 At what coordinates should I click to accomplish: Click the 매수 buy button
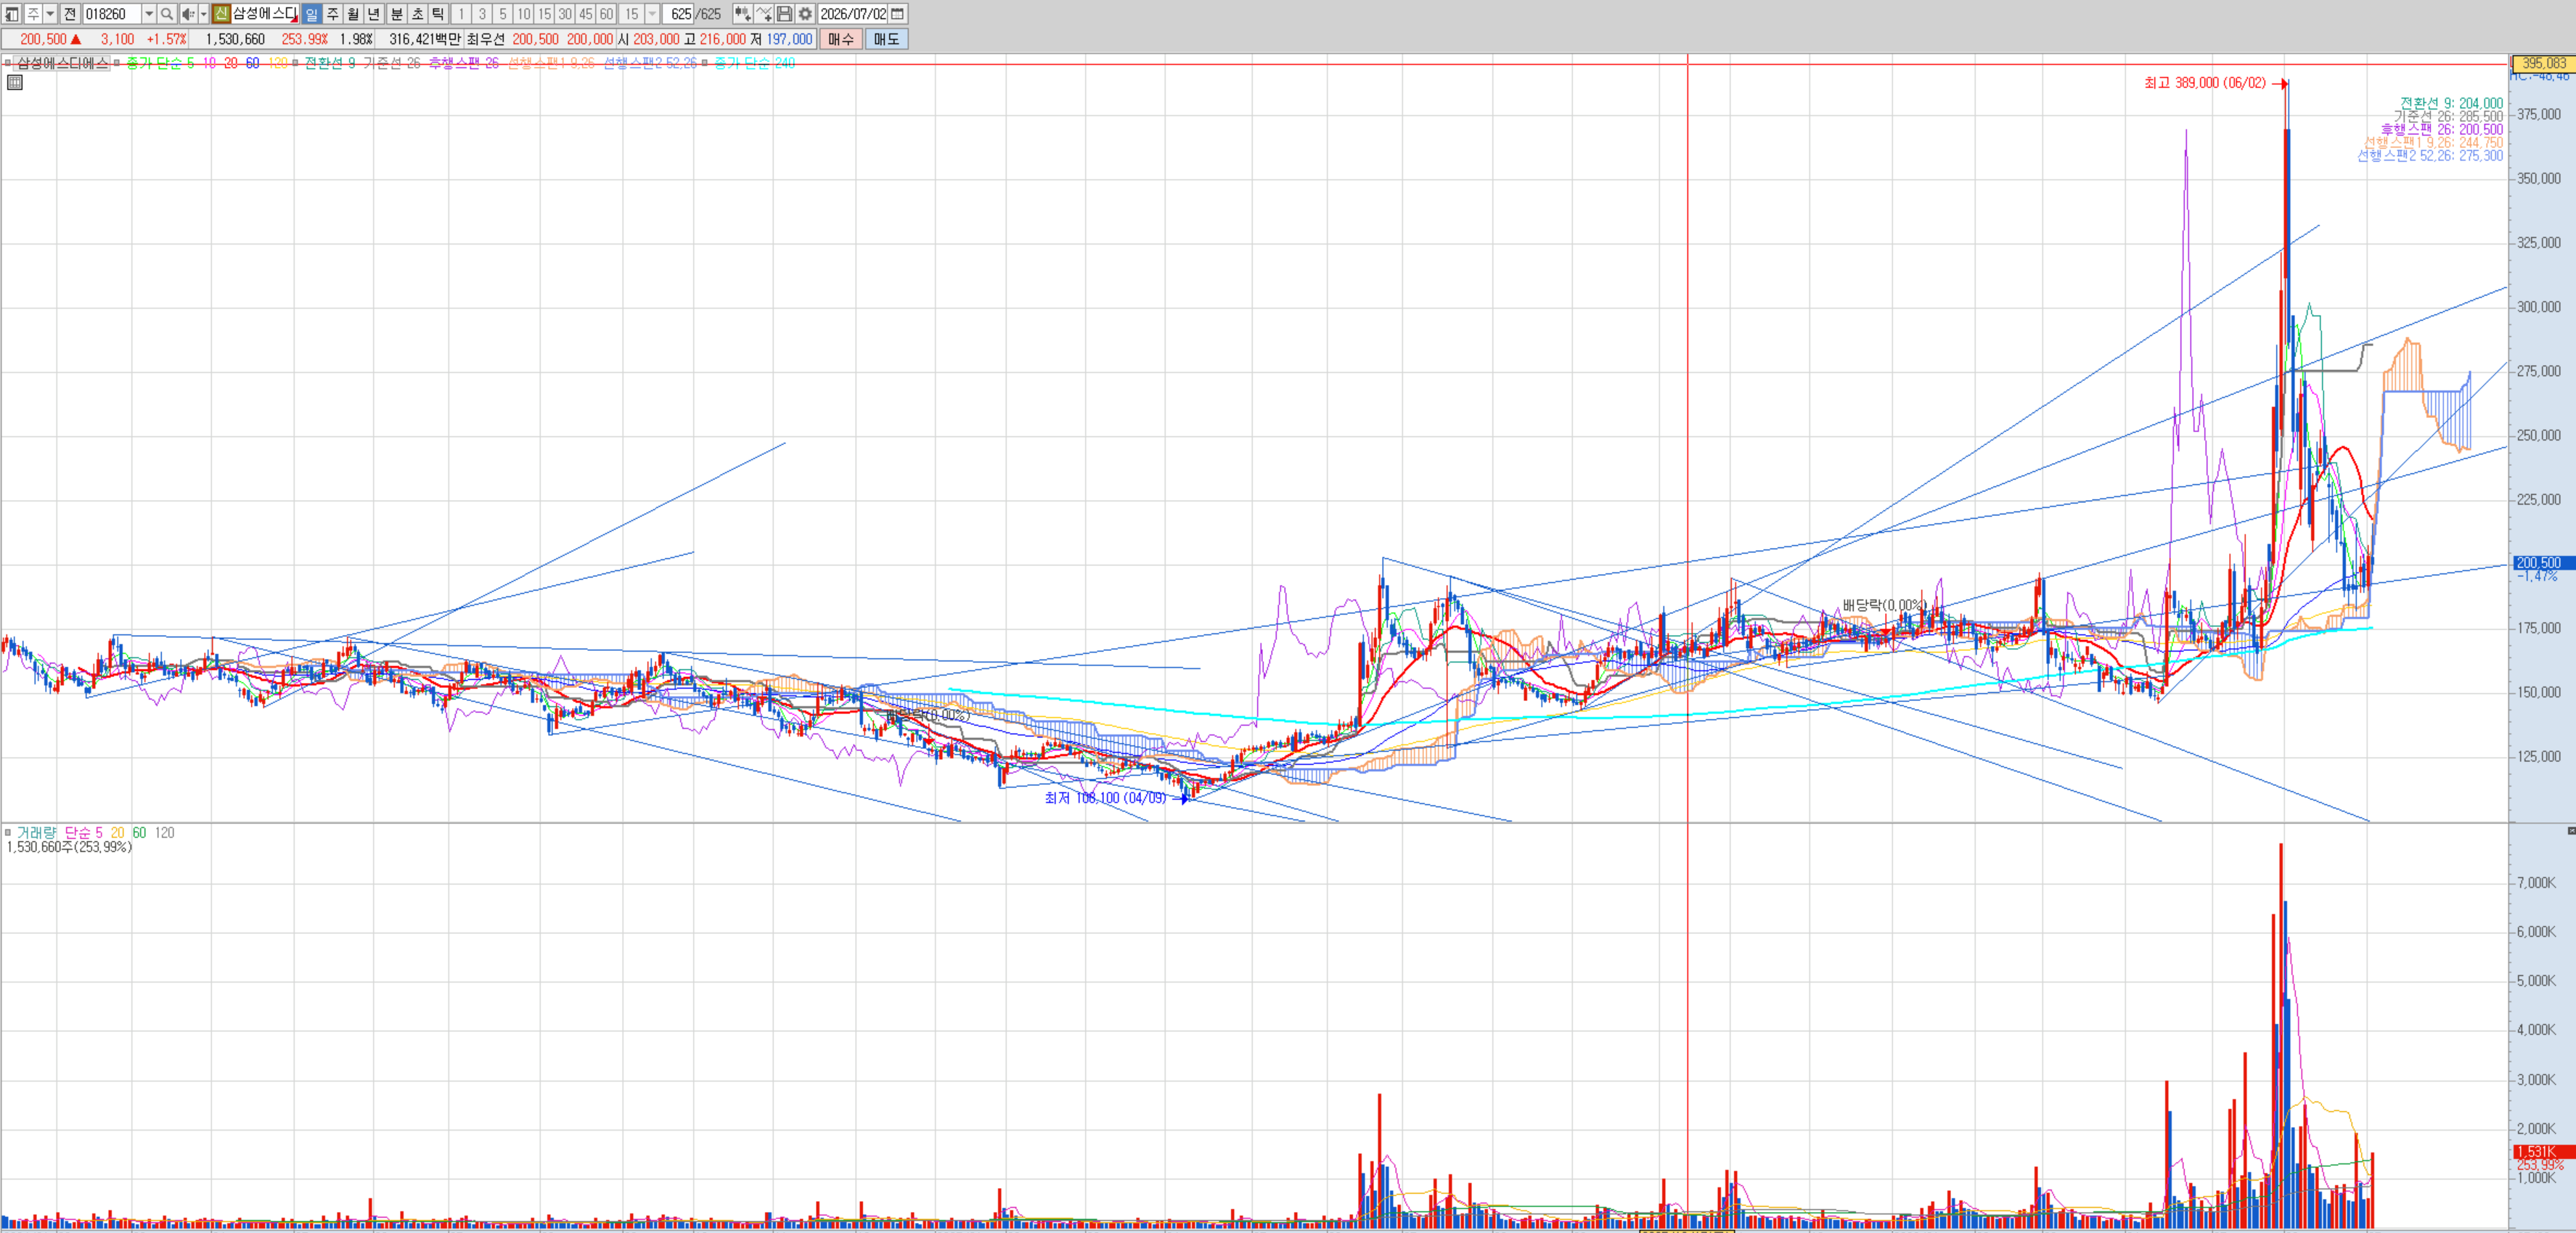(x=841, y=39)
